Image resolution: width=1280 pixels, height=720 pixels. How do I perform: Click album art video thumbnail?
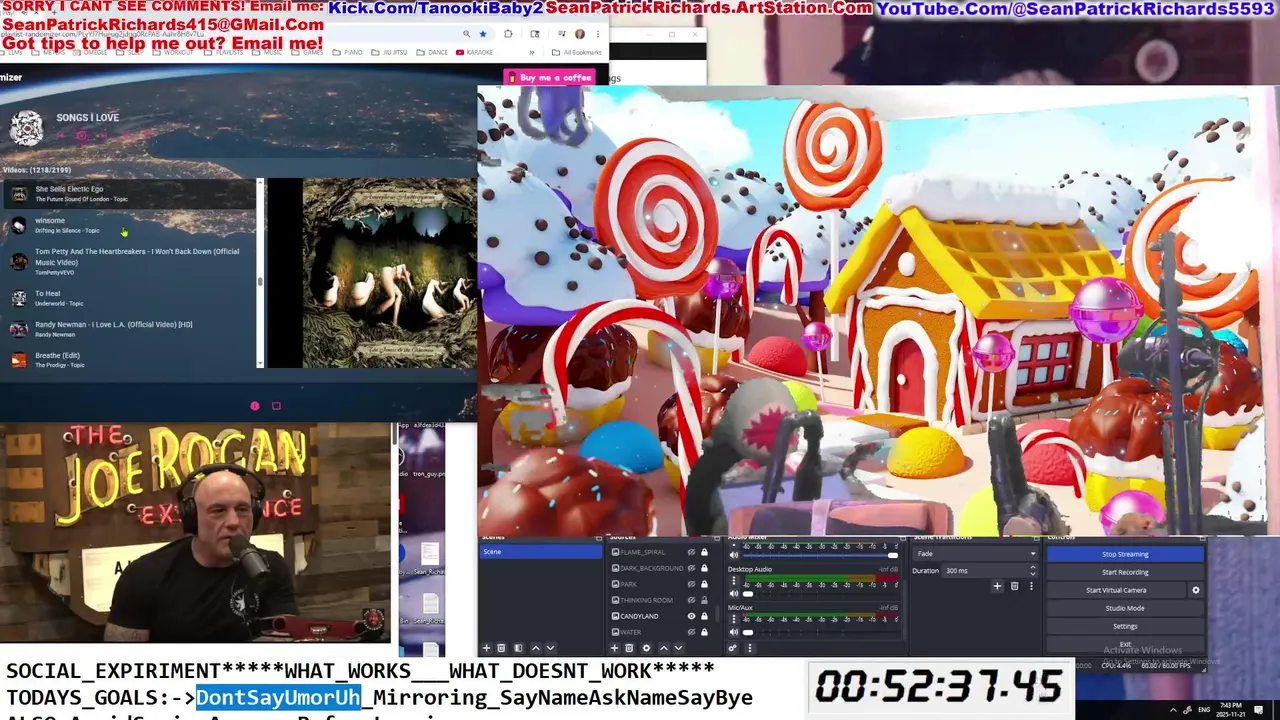(389, 273)
